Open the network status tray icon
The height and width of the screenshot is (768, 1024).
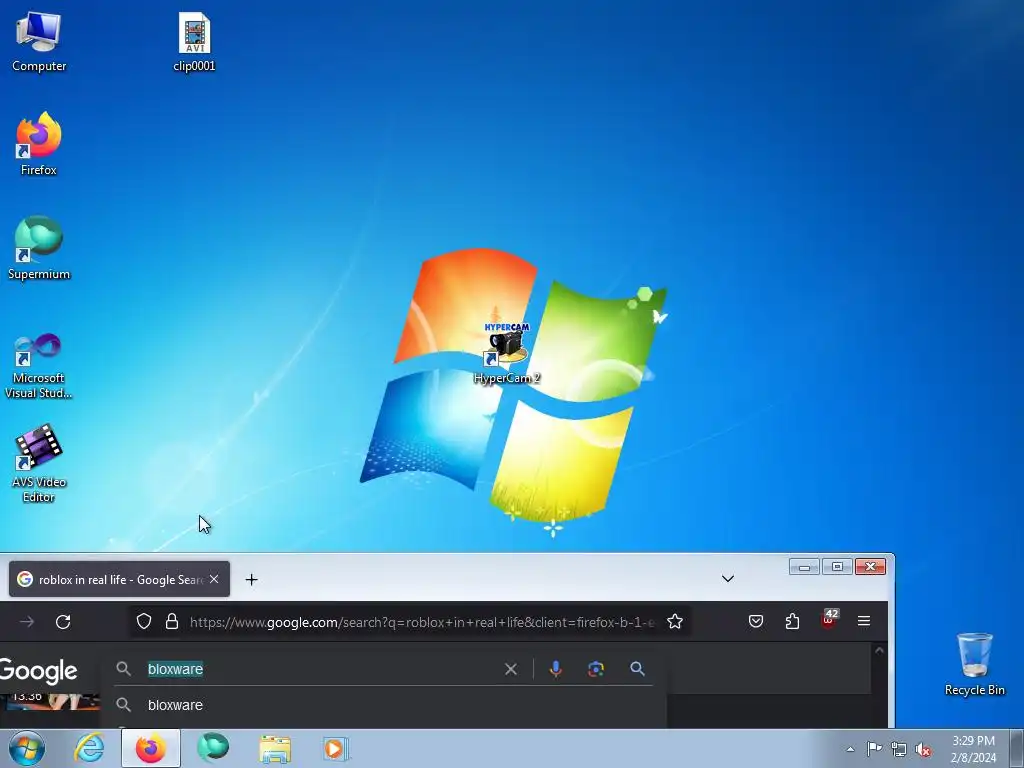click(899, 750)
